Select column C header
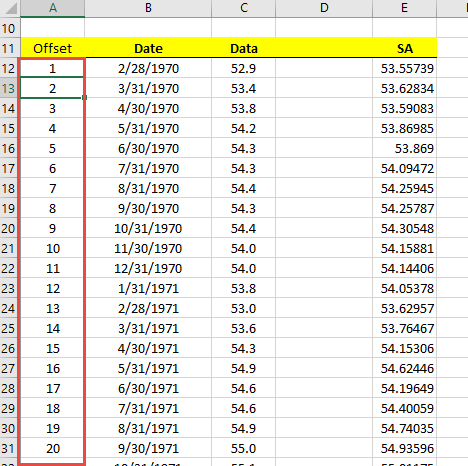 point(243,8)
